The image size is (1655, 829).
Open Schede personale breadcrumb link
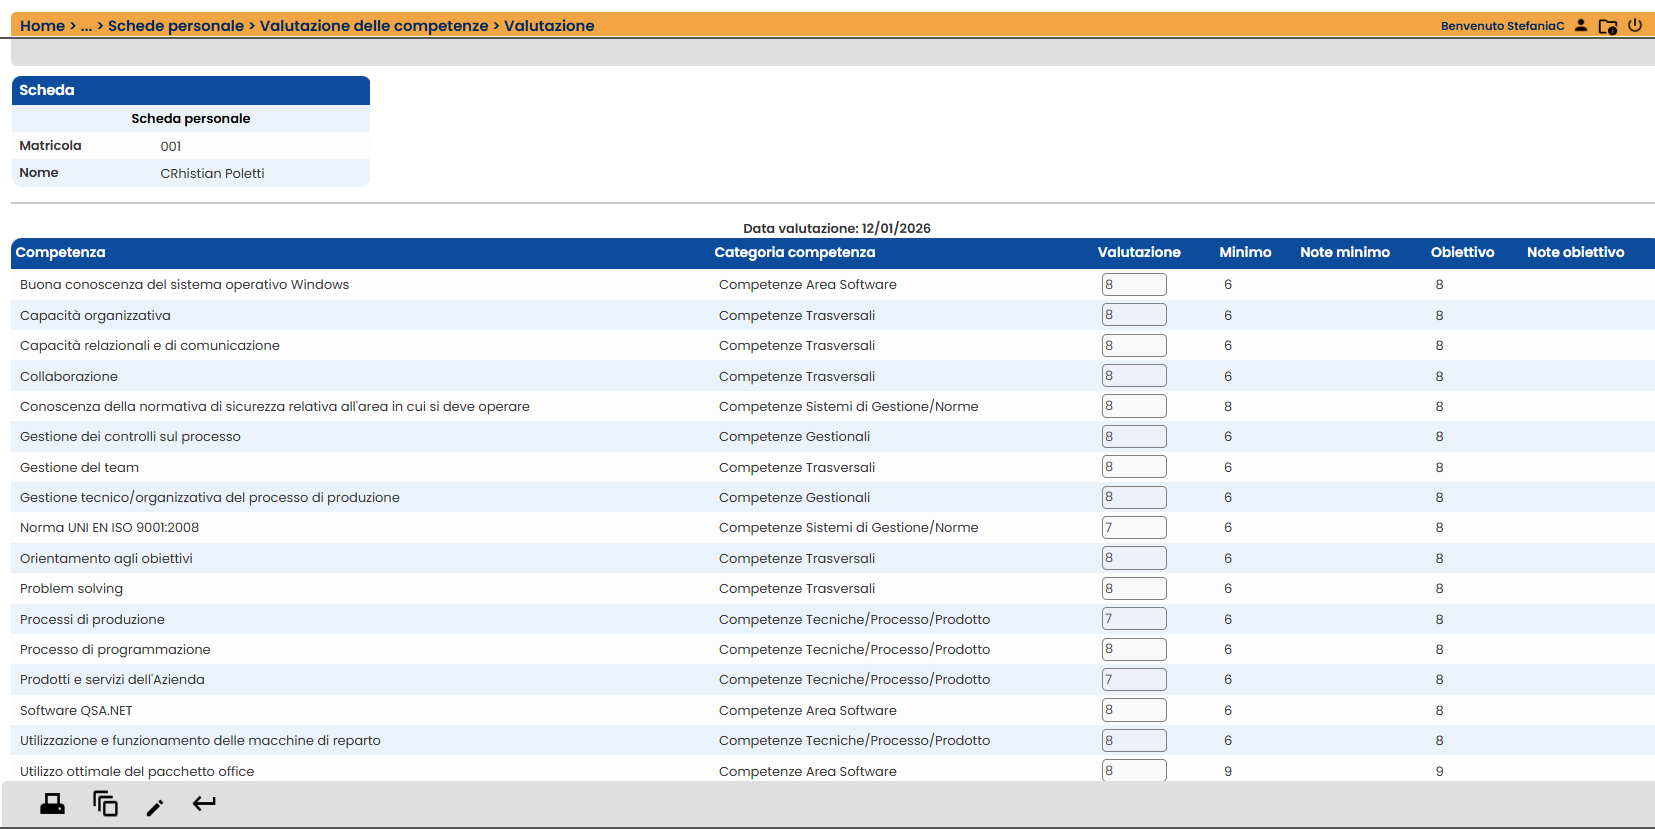(x=176, y=26)
